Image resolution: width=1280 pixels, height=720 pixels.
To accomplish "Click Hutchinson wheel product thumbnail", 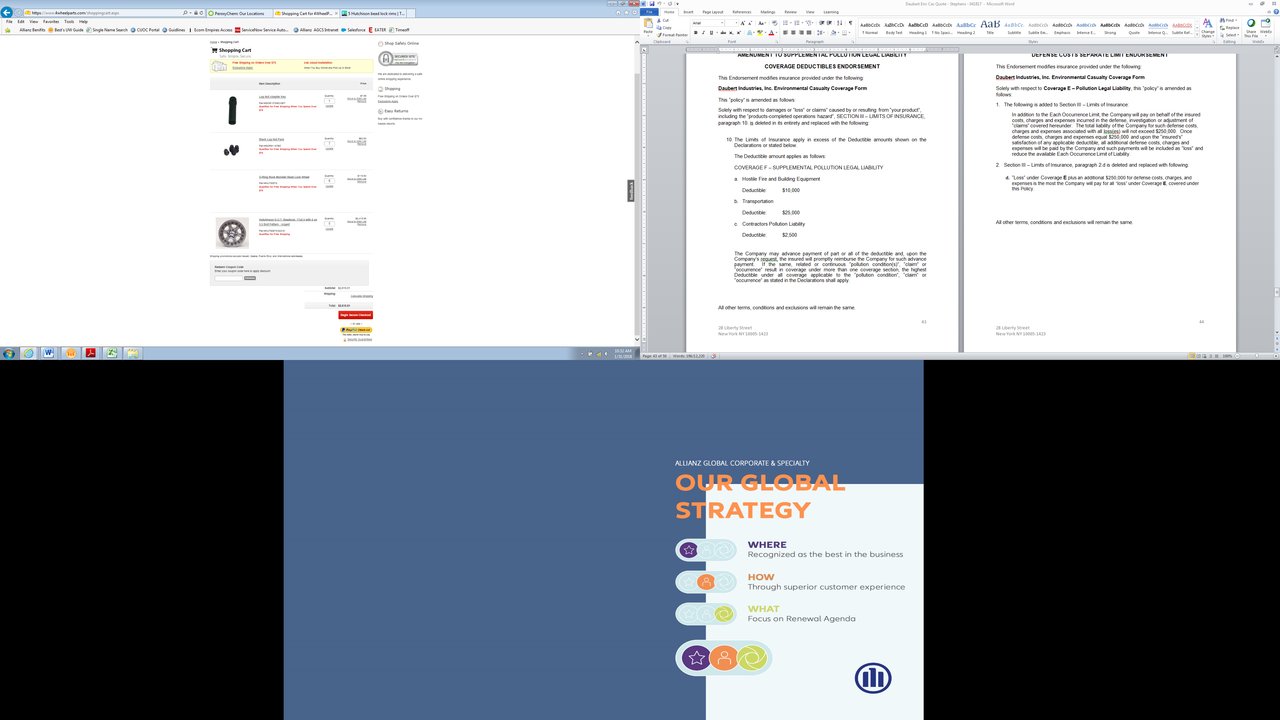I will pyautogui.click(x=232, y=232).
